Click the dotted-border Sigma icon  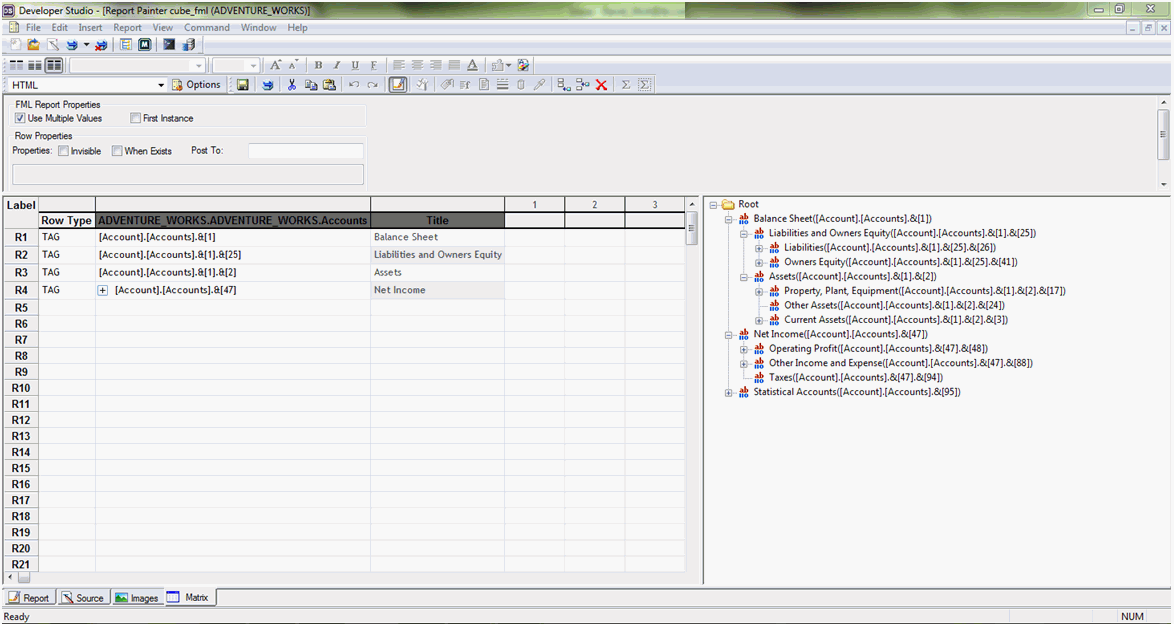click(x=645, y=85)
